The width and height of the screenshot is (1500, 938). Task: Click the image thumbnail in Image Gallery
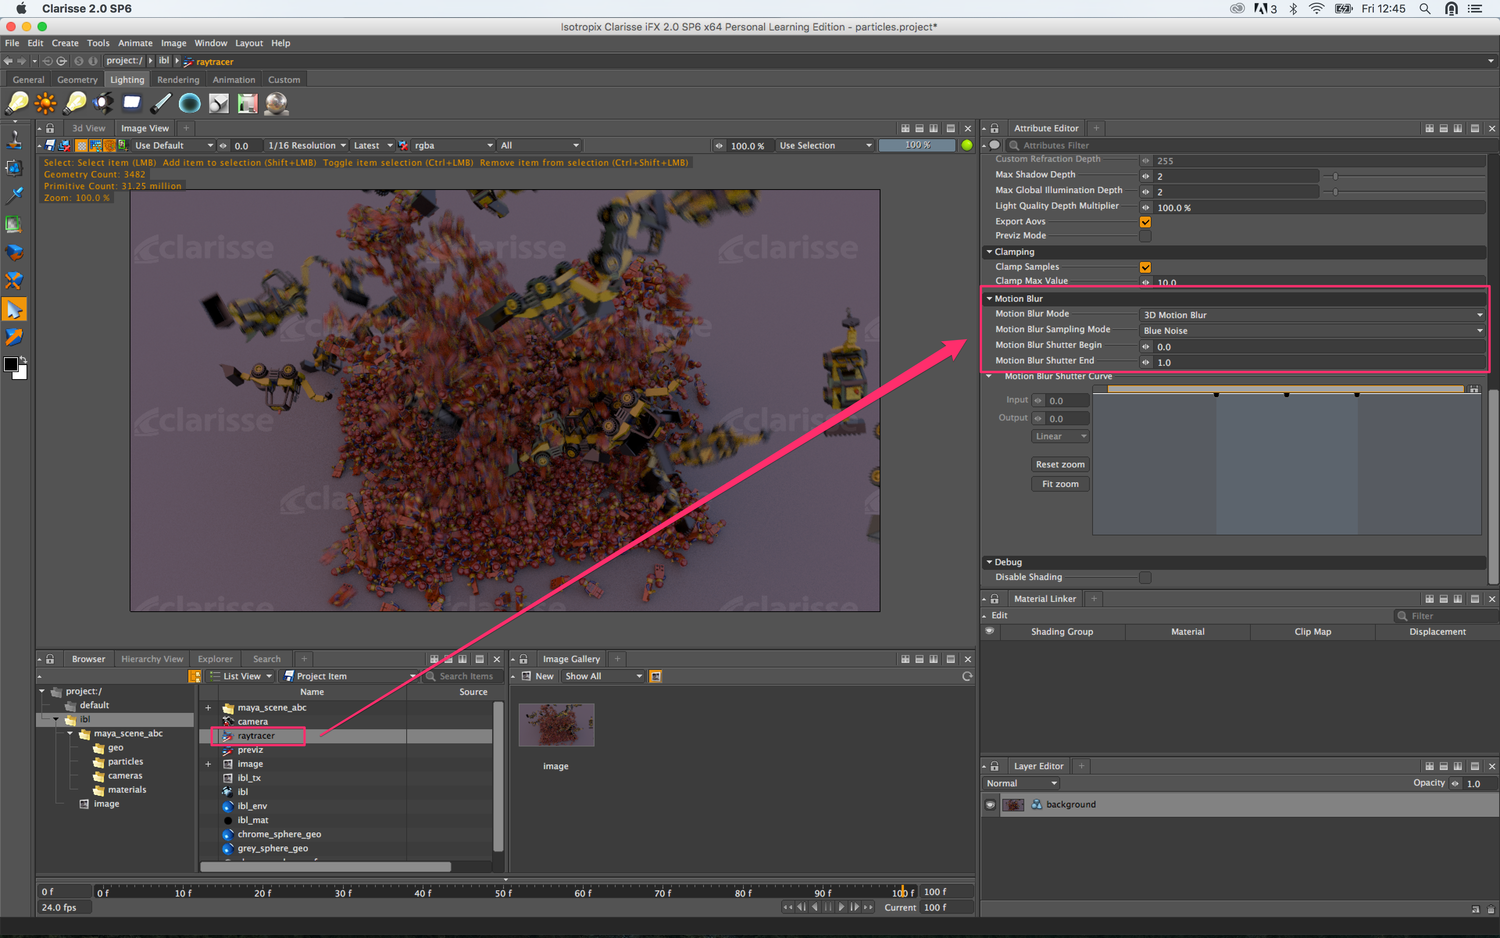point(556,725)
